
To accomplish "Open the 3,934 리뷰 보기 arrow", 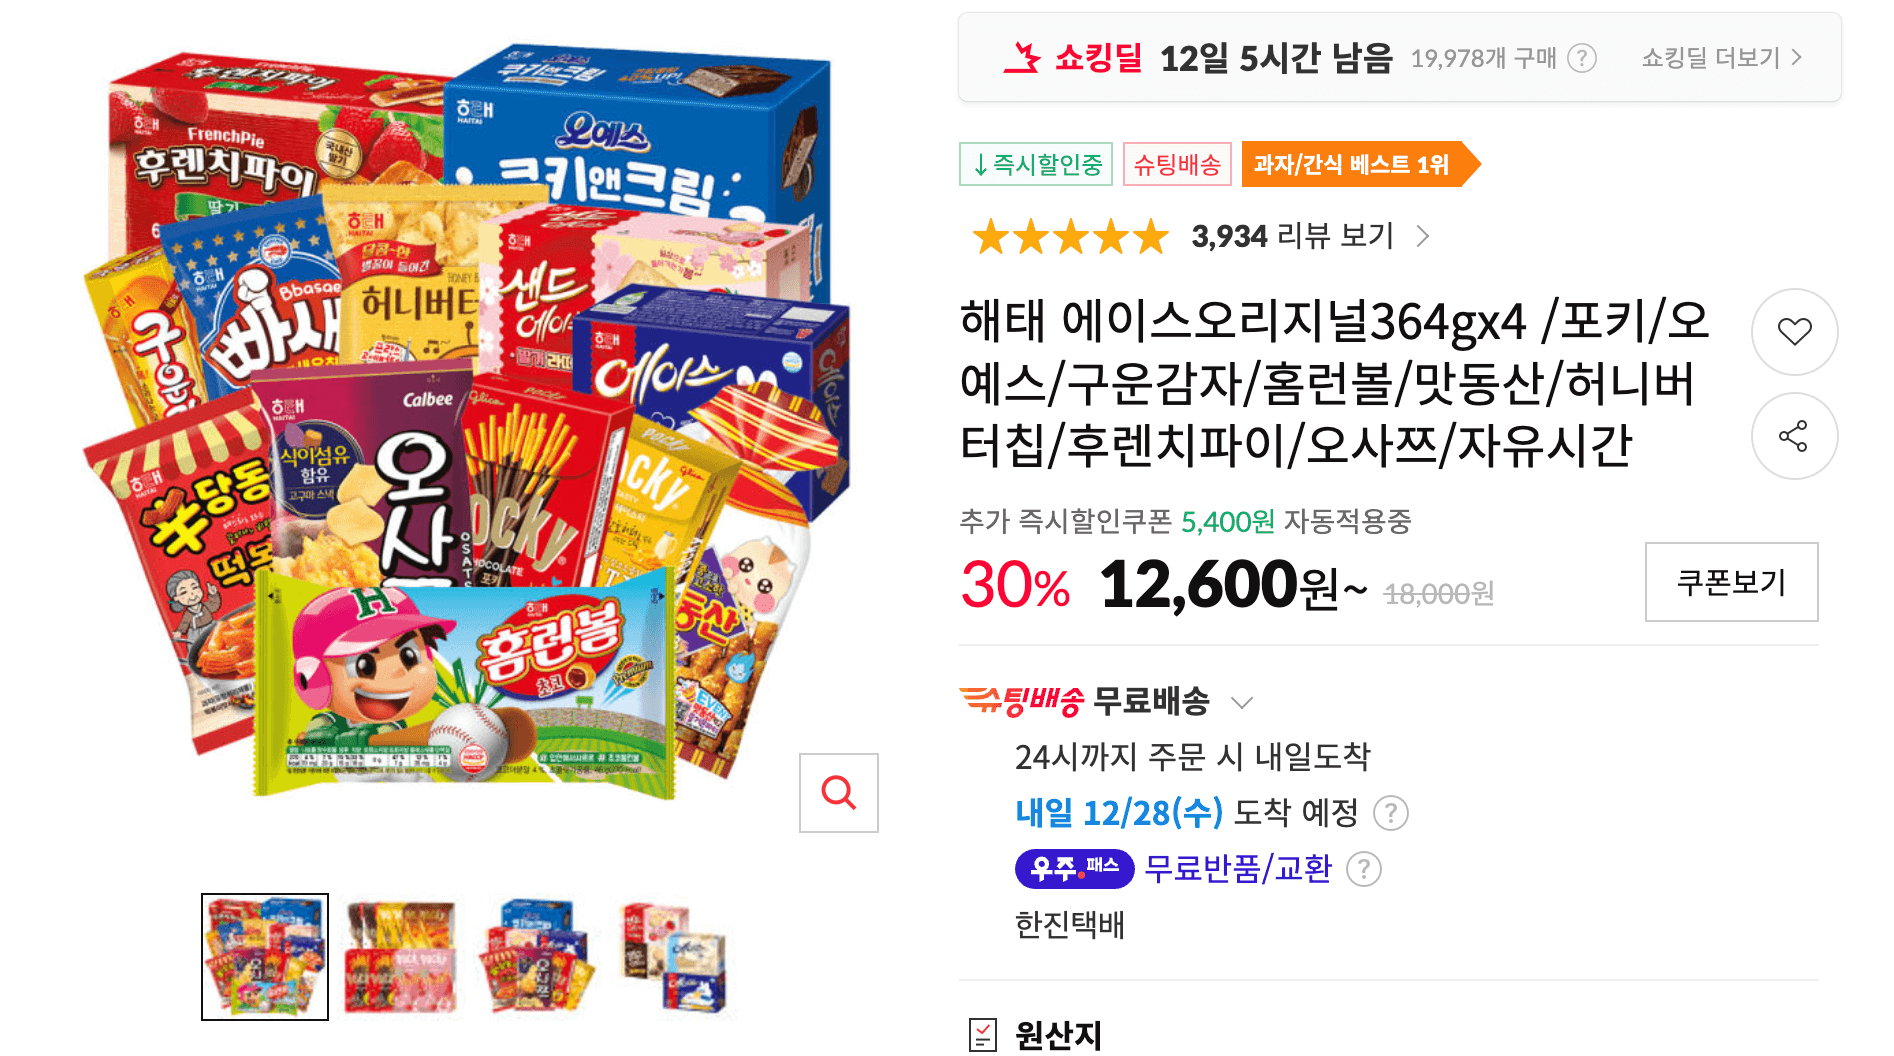I will coord(1423,236).
